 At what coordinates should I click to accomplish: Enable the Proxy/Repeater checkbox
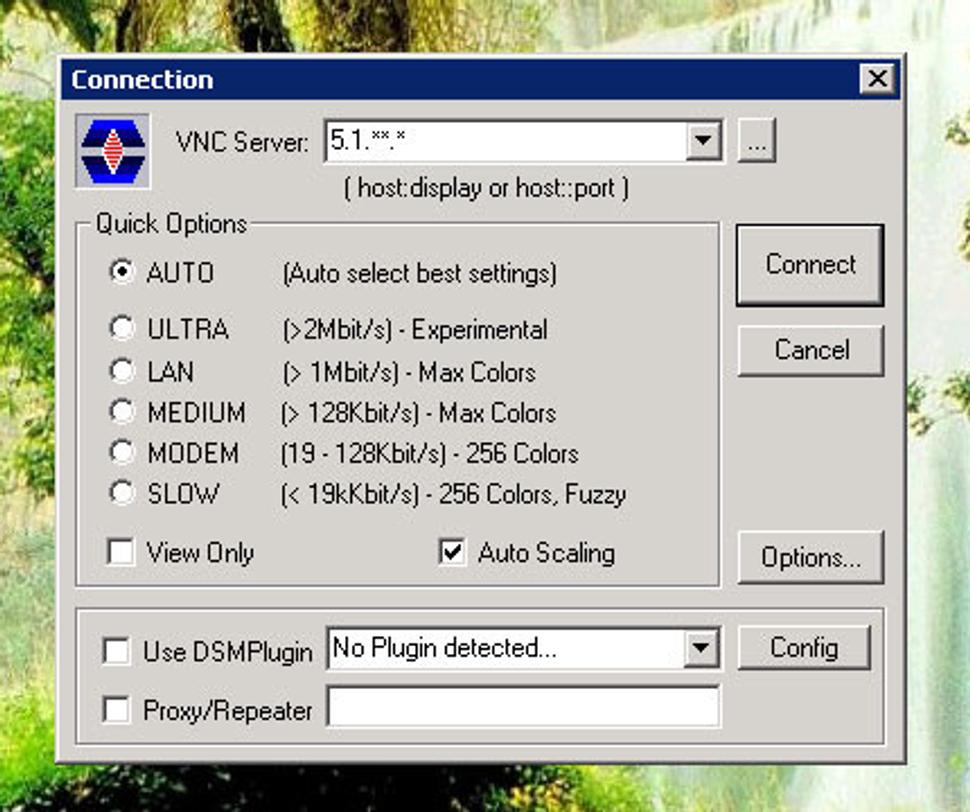click(x=116, y=710)
